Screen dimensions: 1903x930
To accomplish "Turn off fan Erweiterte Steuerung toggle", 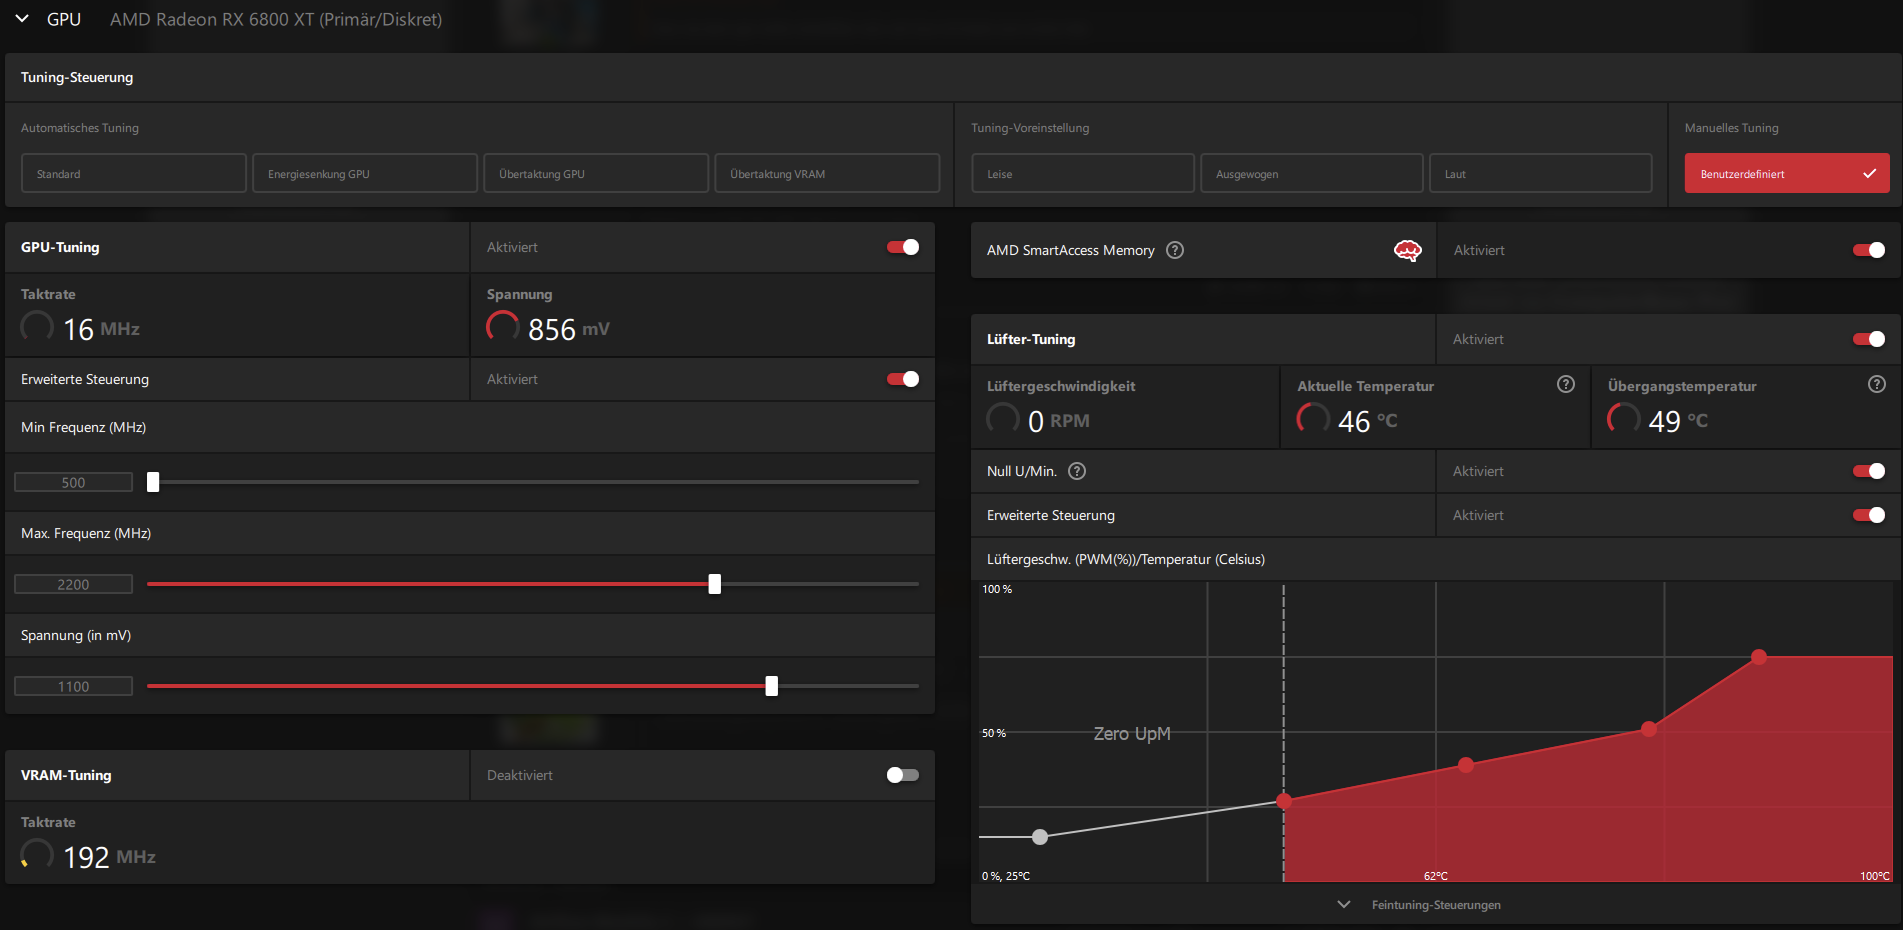I will (x=1869, y=515).
